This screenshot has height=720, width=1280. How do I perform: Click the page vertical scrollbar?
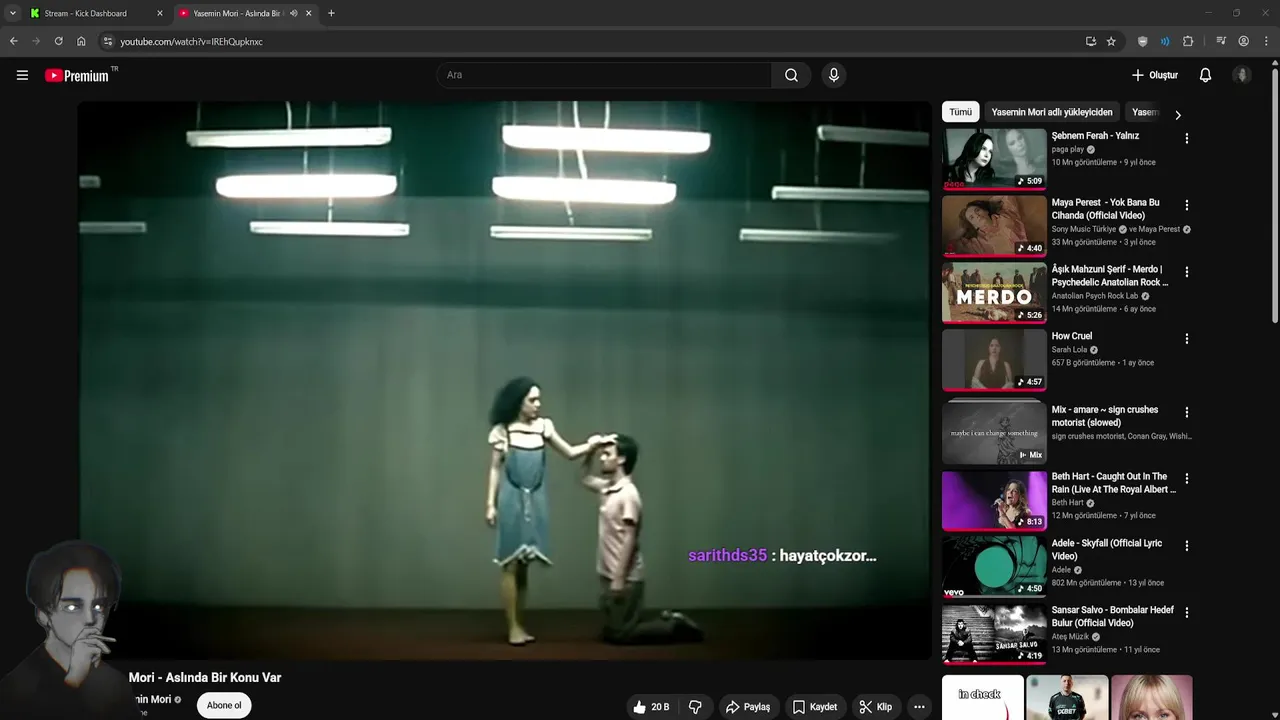click(x=1274, y=195)
